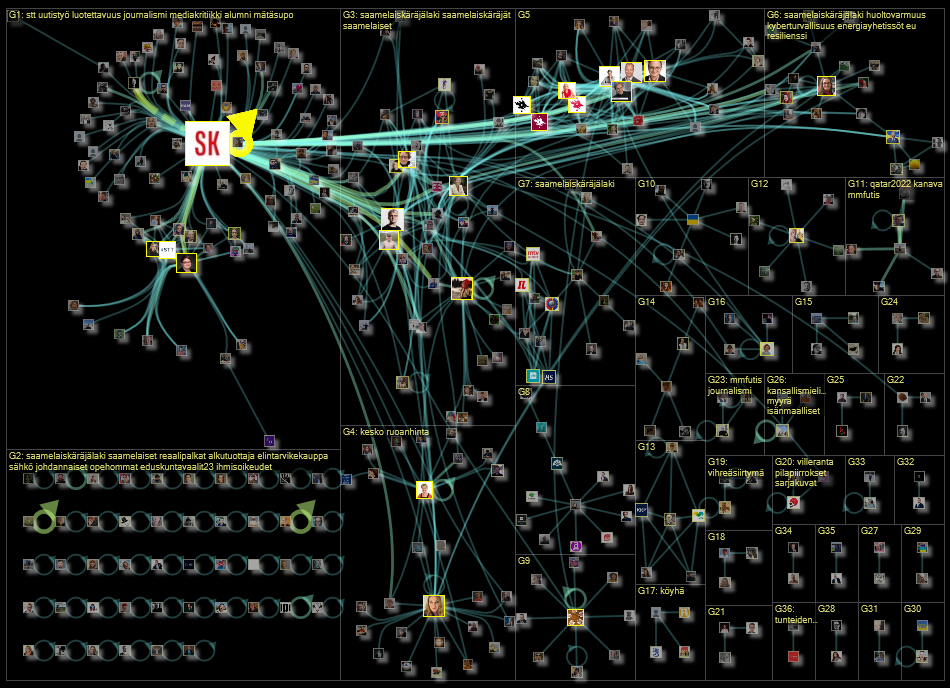The height and width of the screenshot is (688, 950).
Task: Select the MTV logo node
Action: tap(533, 254)
